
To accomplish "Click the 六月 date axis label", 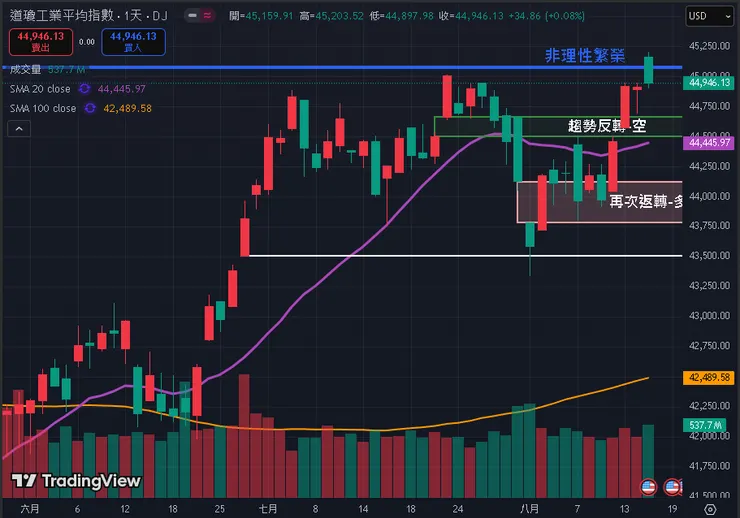I will [x=30, y=509].
